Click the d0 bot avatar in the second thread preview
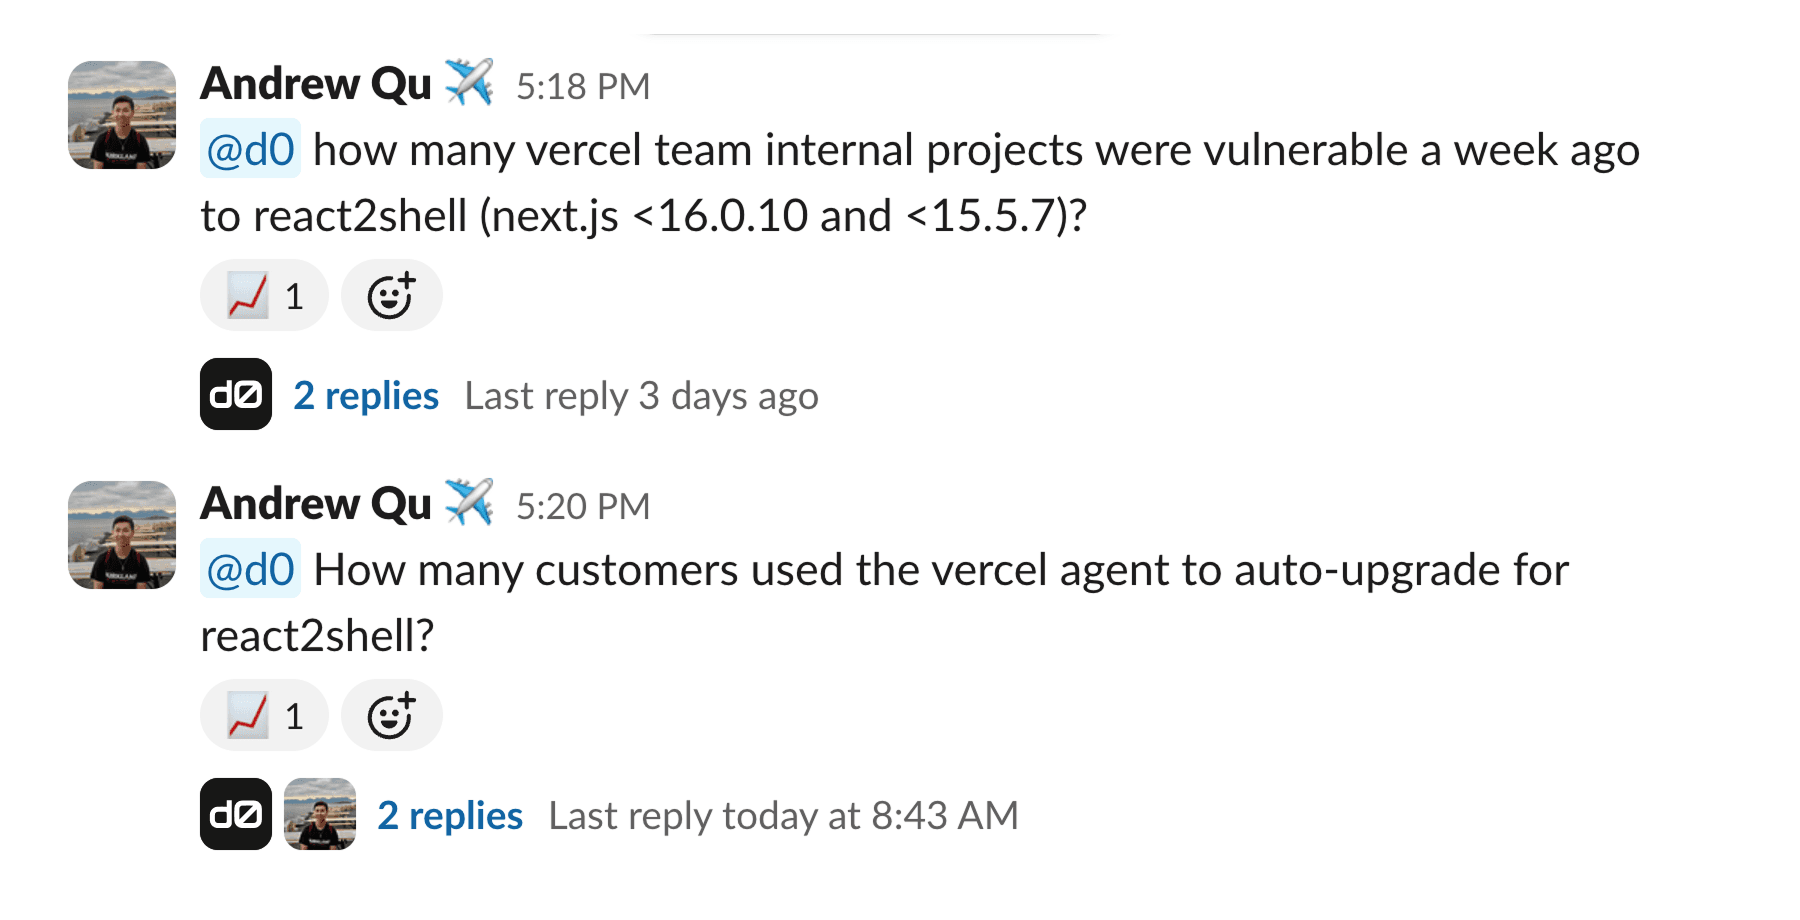Screen dimensions: 1800x920 coord(235,815)
